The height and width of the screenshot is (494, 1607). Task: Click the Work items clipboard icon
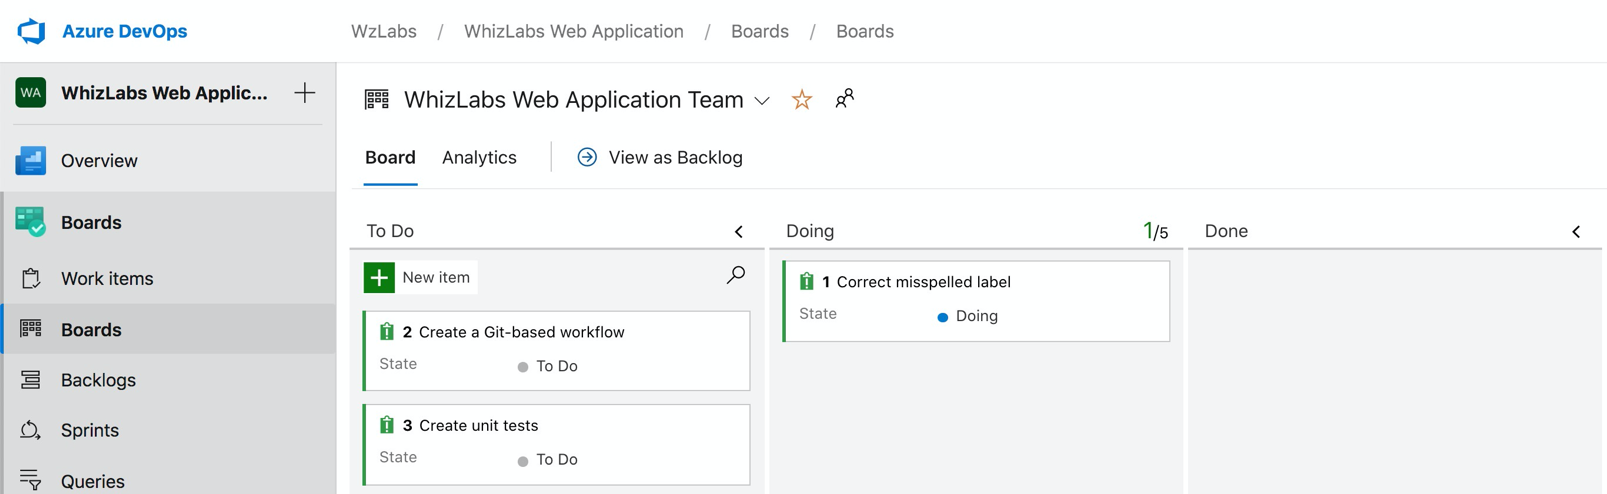[x=31, y=278]
